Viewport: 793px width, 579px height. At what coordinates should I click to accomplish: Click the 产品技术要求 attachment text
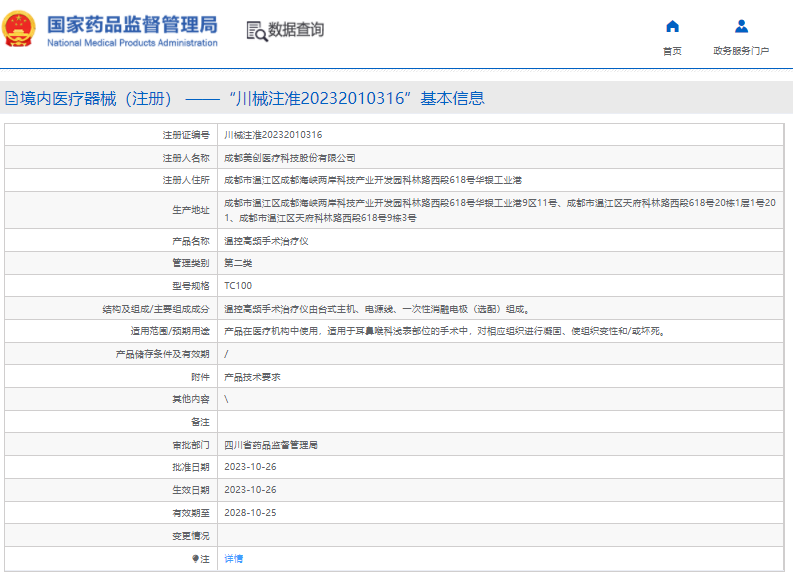tap(252, 377)
